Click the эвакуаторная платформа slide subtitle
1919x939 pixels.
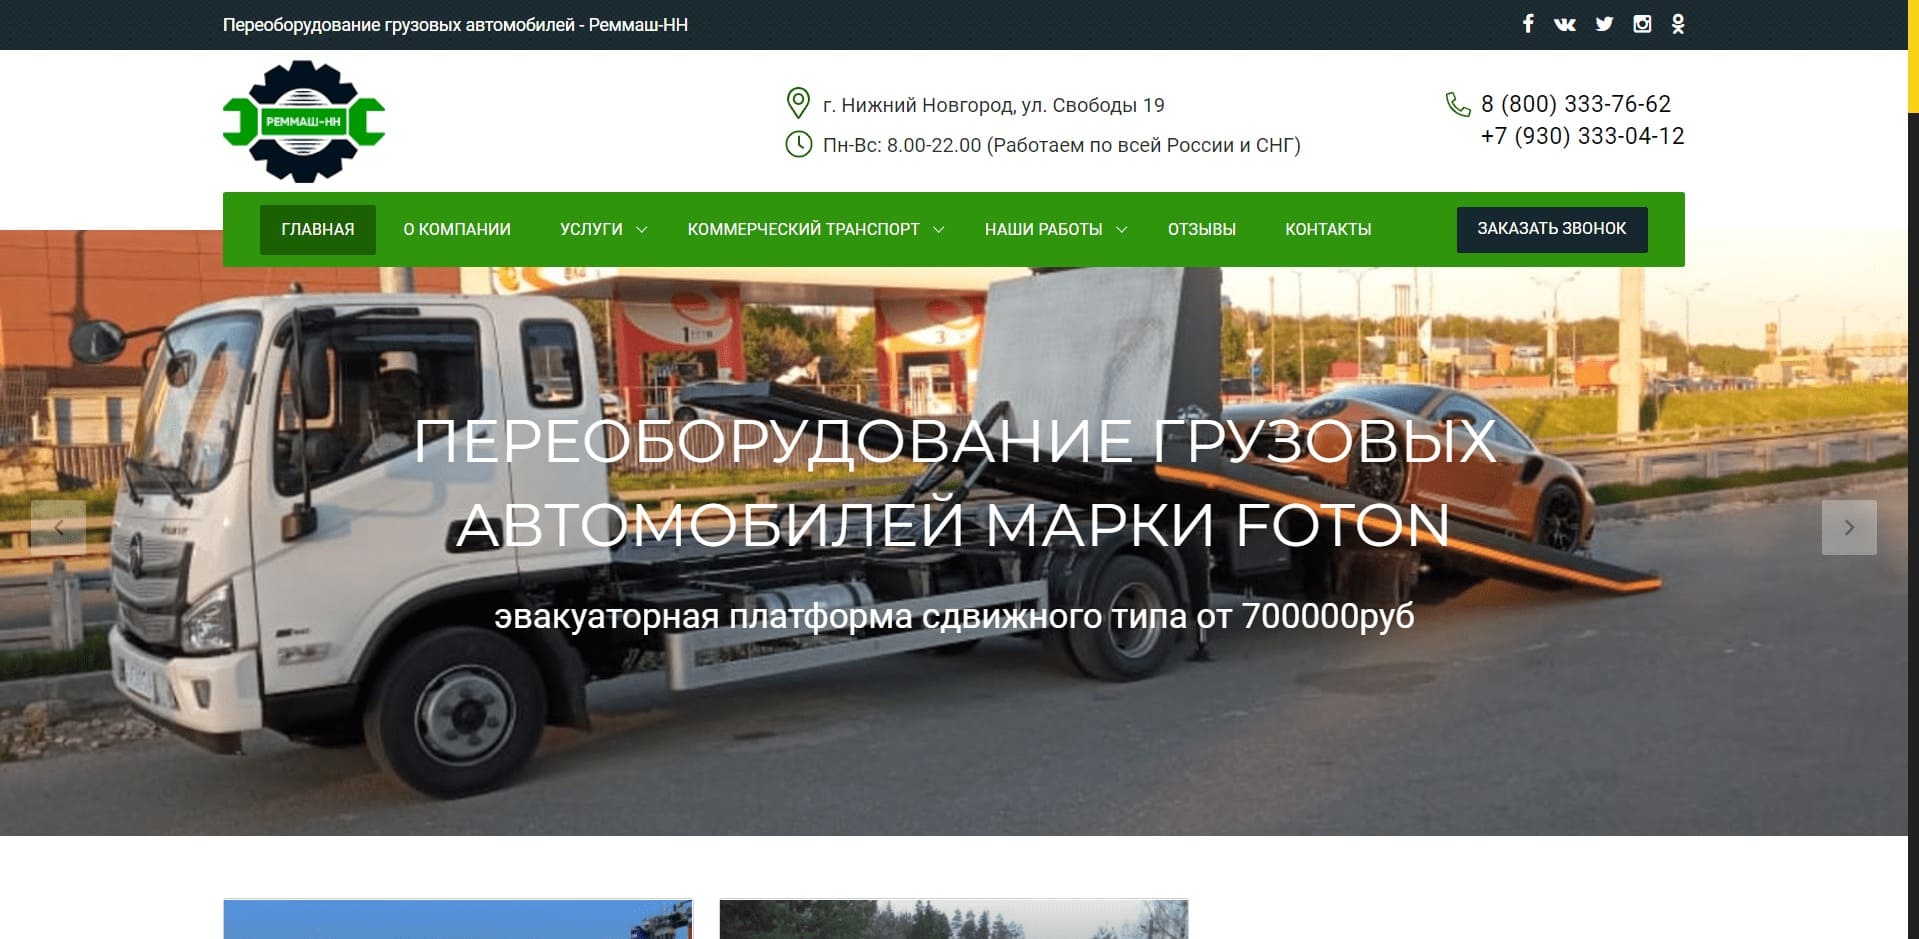(953, 616)
